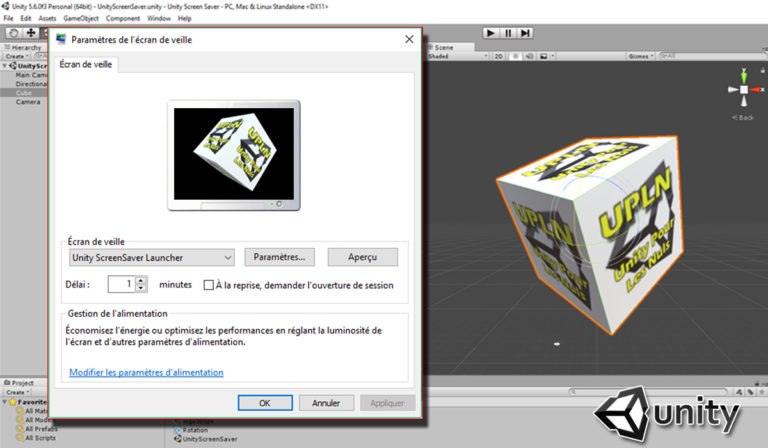Decrease Délai with the down arrow
Image resolution: width=768 pixels, height=448 pixels.
pyautogui.click(x=141, y=288)
